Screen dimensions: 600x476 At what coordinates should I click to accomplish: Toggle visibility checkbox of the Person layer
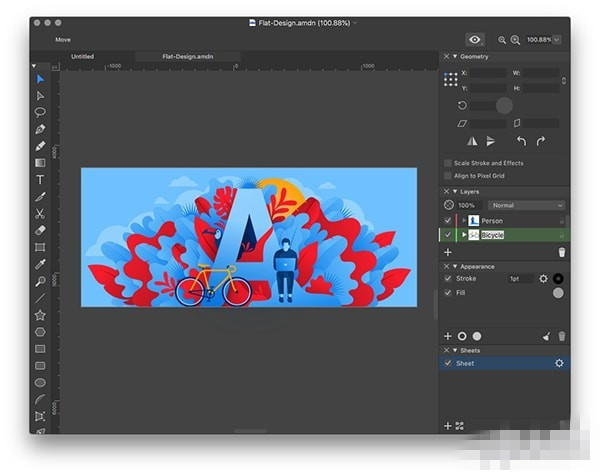click(x=447, y=220)
